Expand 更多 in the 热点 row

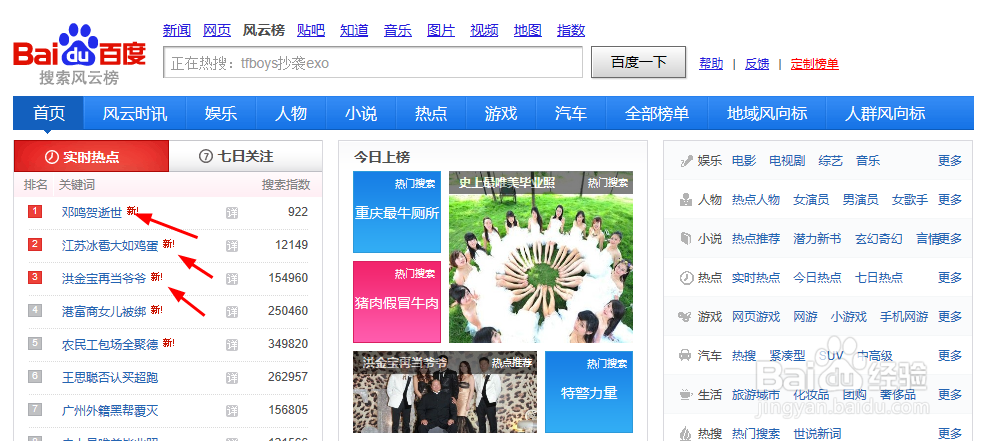click(950, 278)
